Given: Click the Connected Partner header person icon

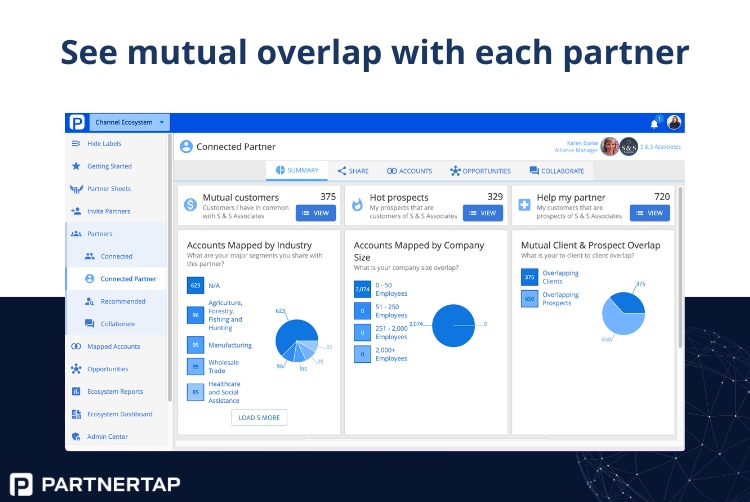Looking at the screenshot, I should pos(186,146).
